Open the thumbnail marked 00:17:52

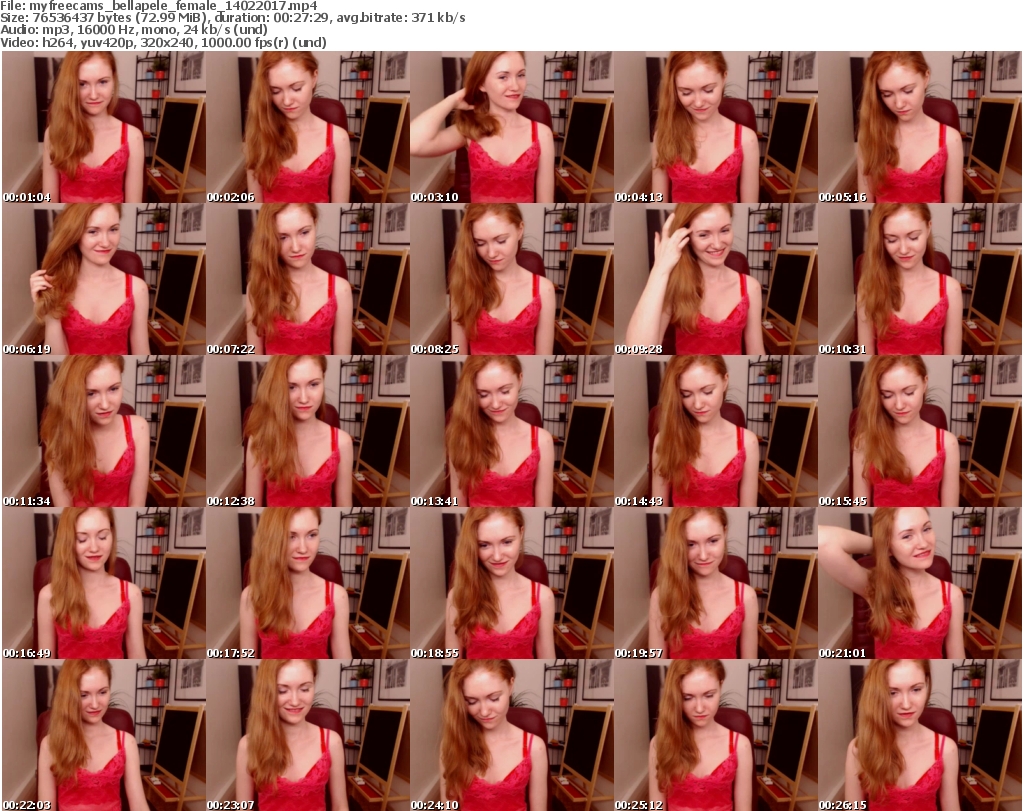[x=308, y=584]
